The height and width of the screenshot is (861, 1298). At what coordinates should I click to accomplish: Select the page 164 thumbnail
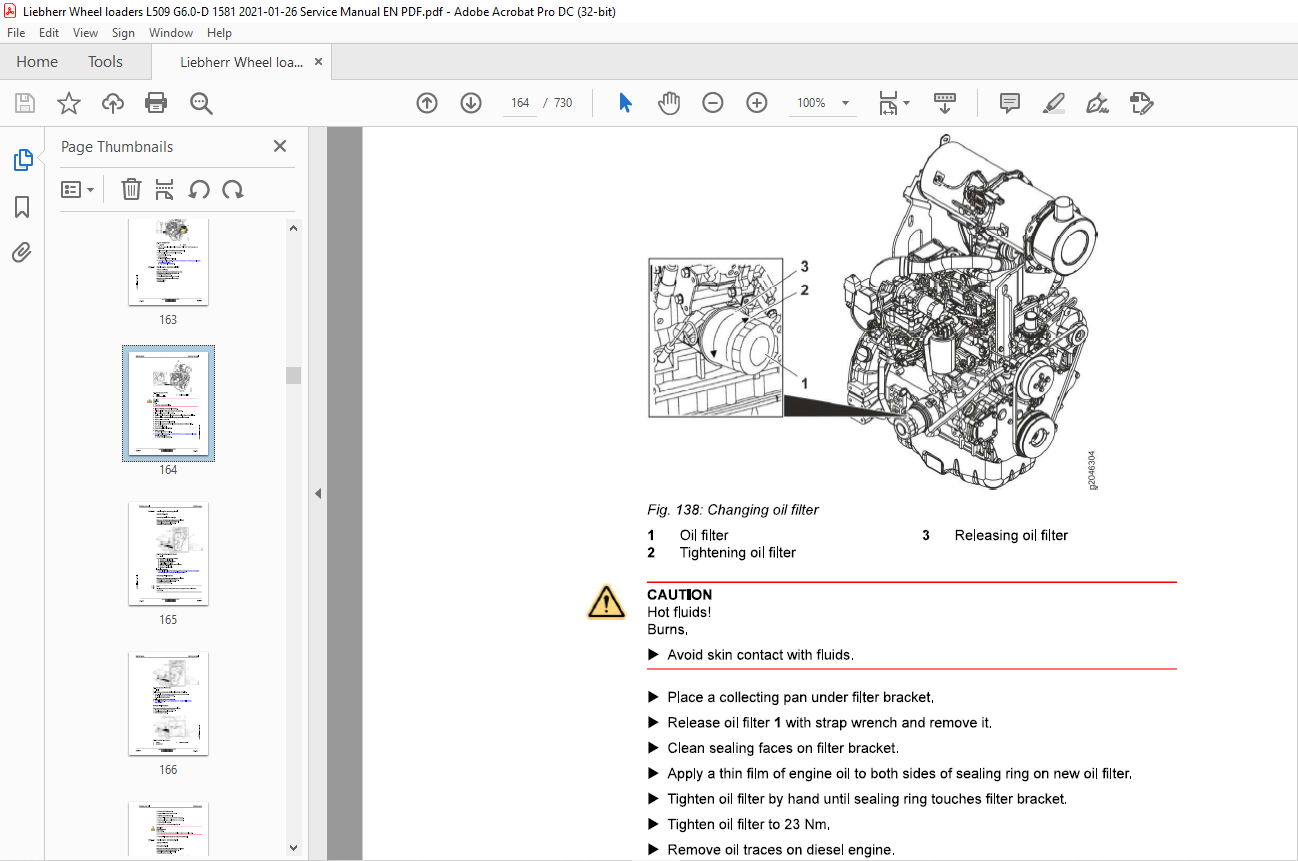coord(168,403)
